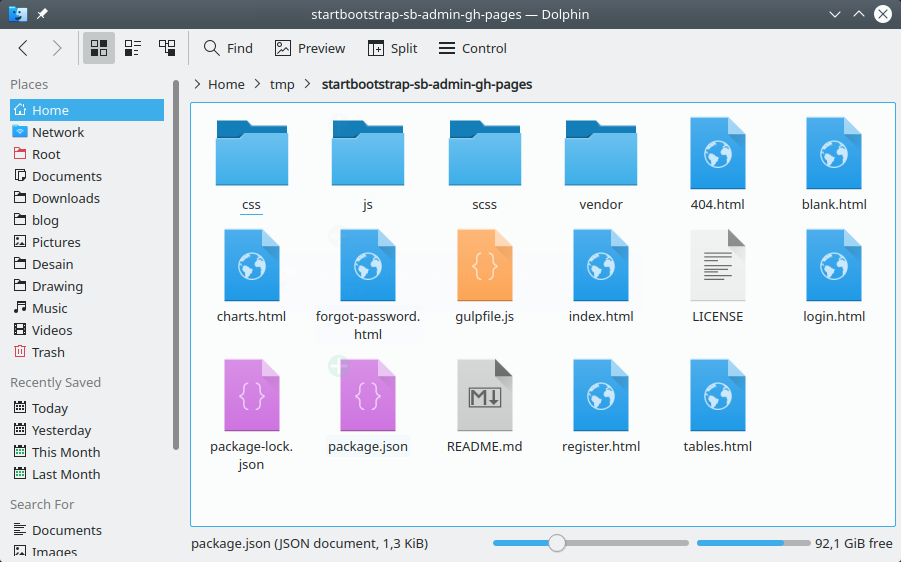Screen dimensions: 901x562
Task: Click the green plus selection marker on package.json
Action: pos(338,365)
